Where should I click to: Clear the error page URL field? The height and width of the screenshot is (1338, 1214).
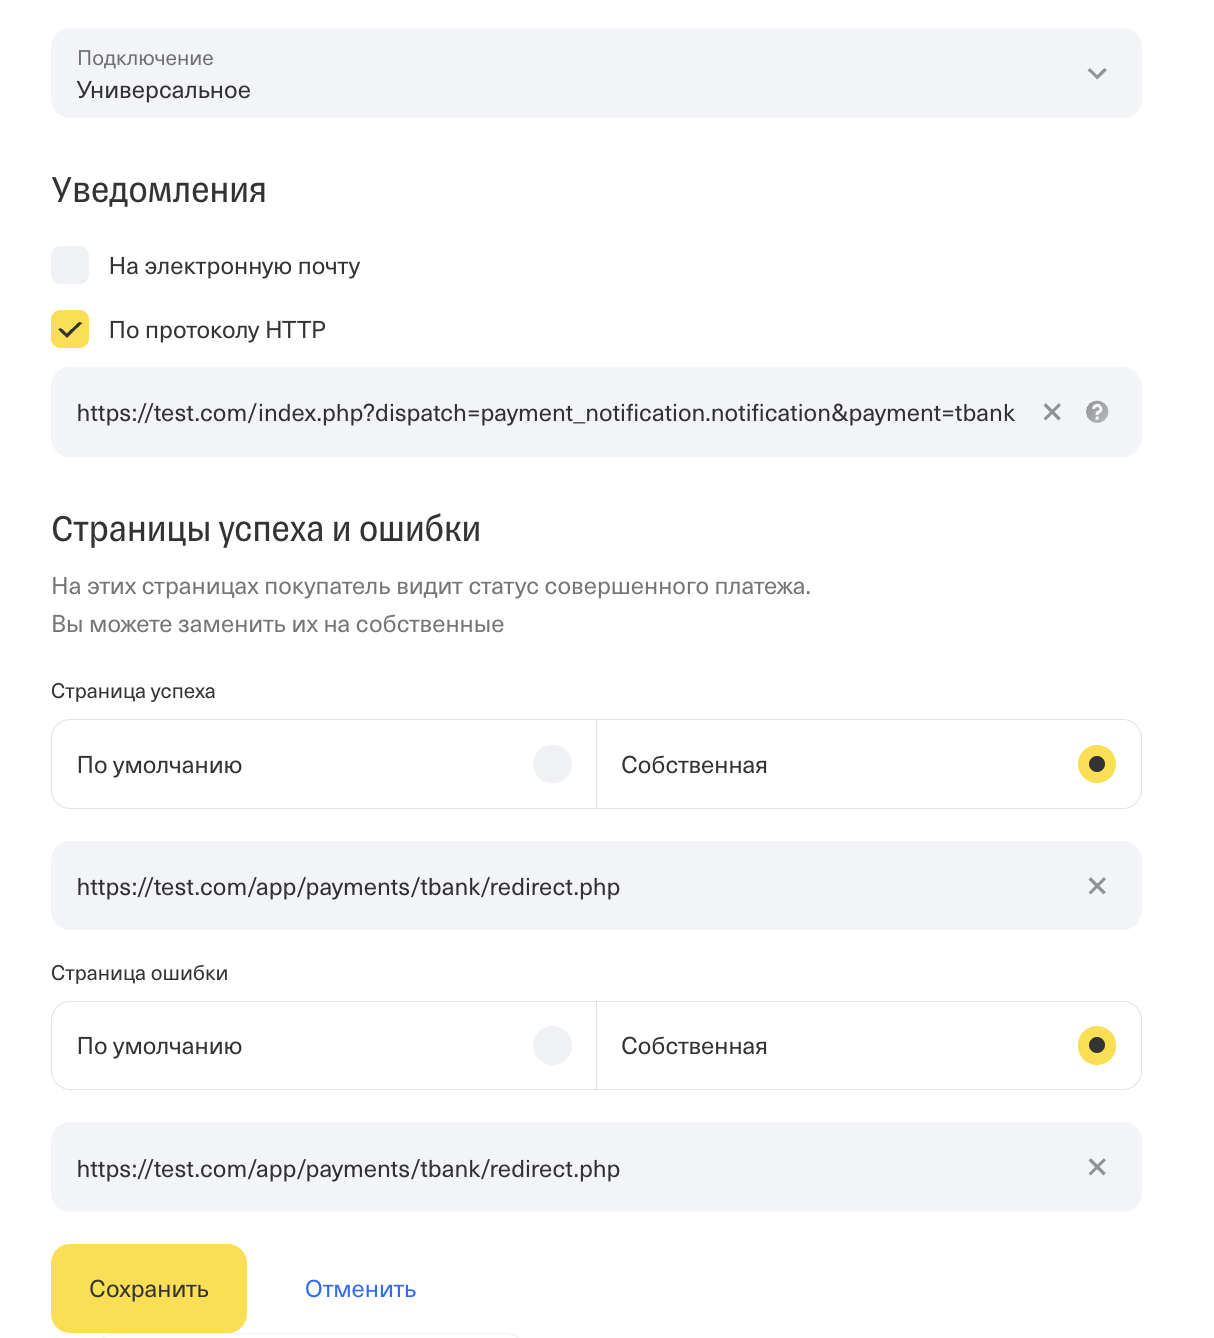click(1097, 1167)
